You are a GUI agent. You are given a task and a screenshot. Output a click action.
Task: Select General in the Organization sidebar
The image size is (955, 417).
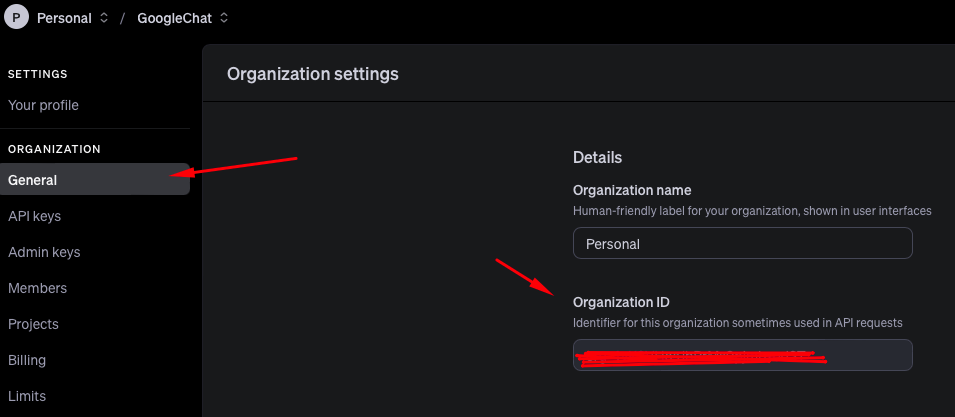33,180
